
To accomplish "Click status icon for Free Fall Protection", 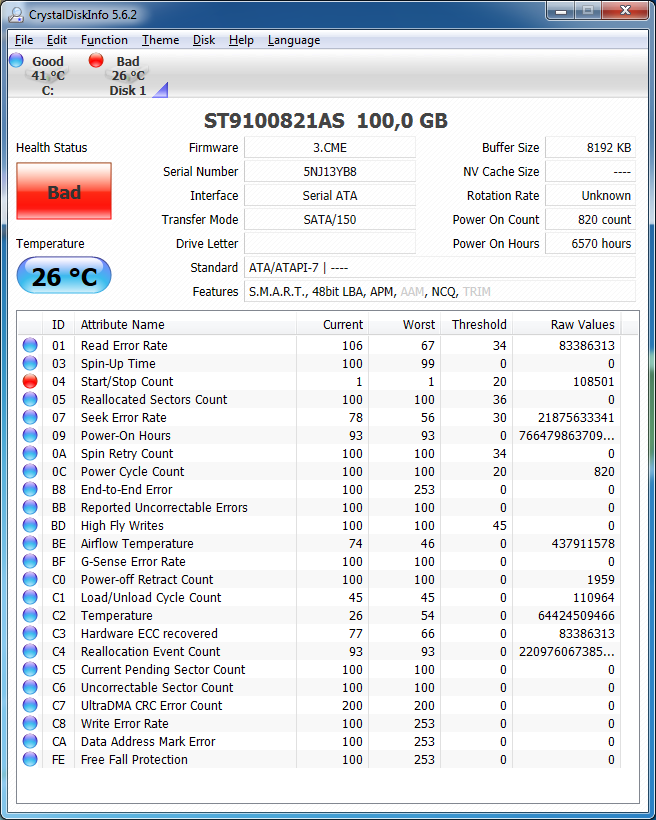I will 30,759.
